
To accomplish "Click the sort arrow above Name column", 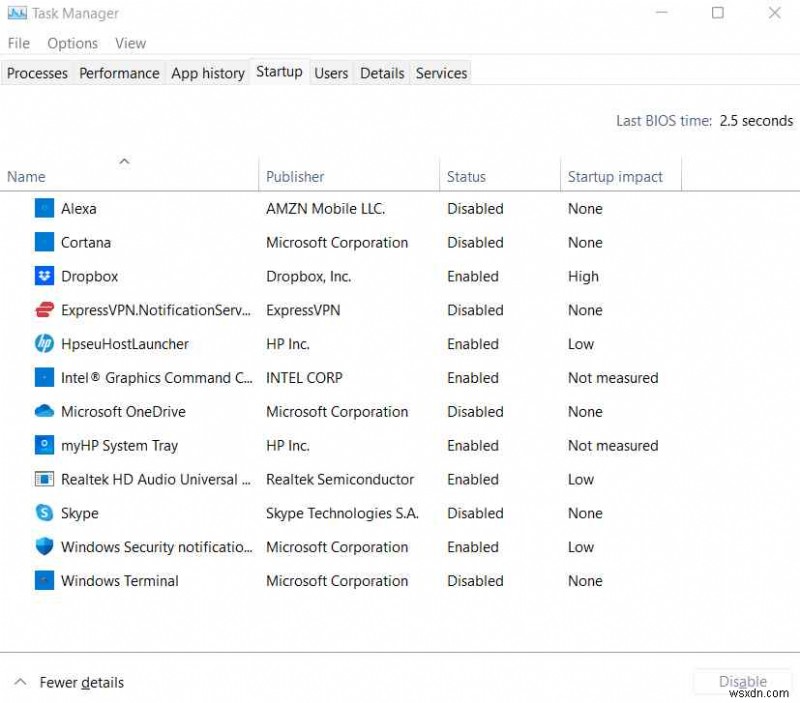I will pyautogui.click(x=124, y=161).
